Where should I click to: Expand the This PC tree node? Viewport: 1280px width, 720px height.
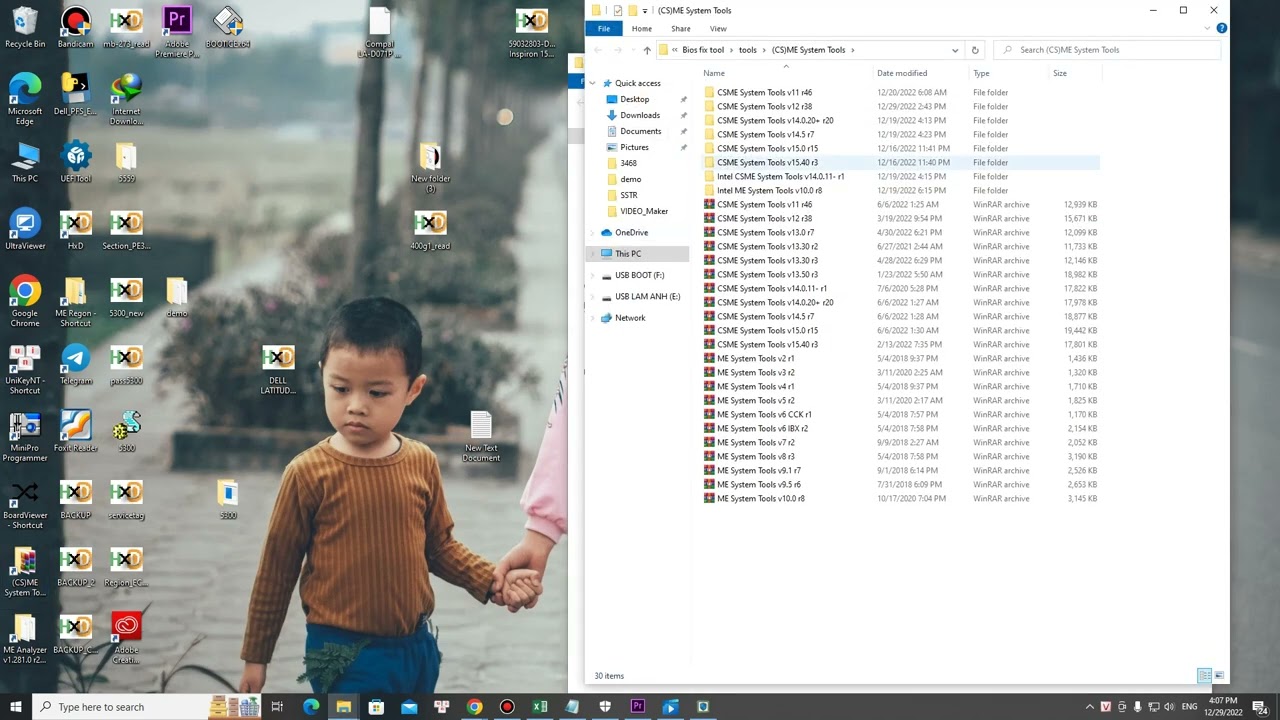point(593,254)
